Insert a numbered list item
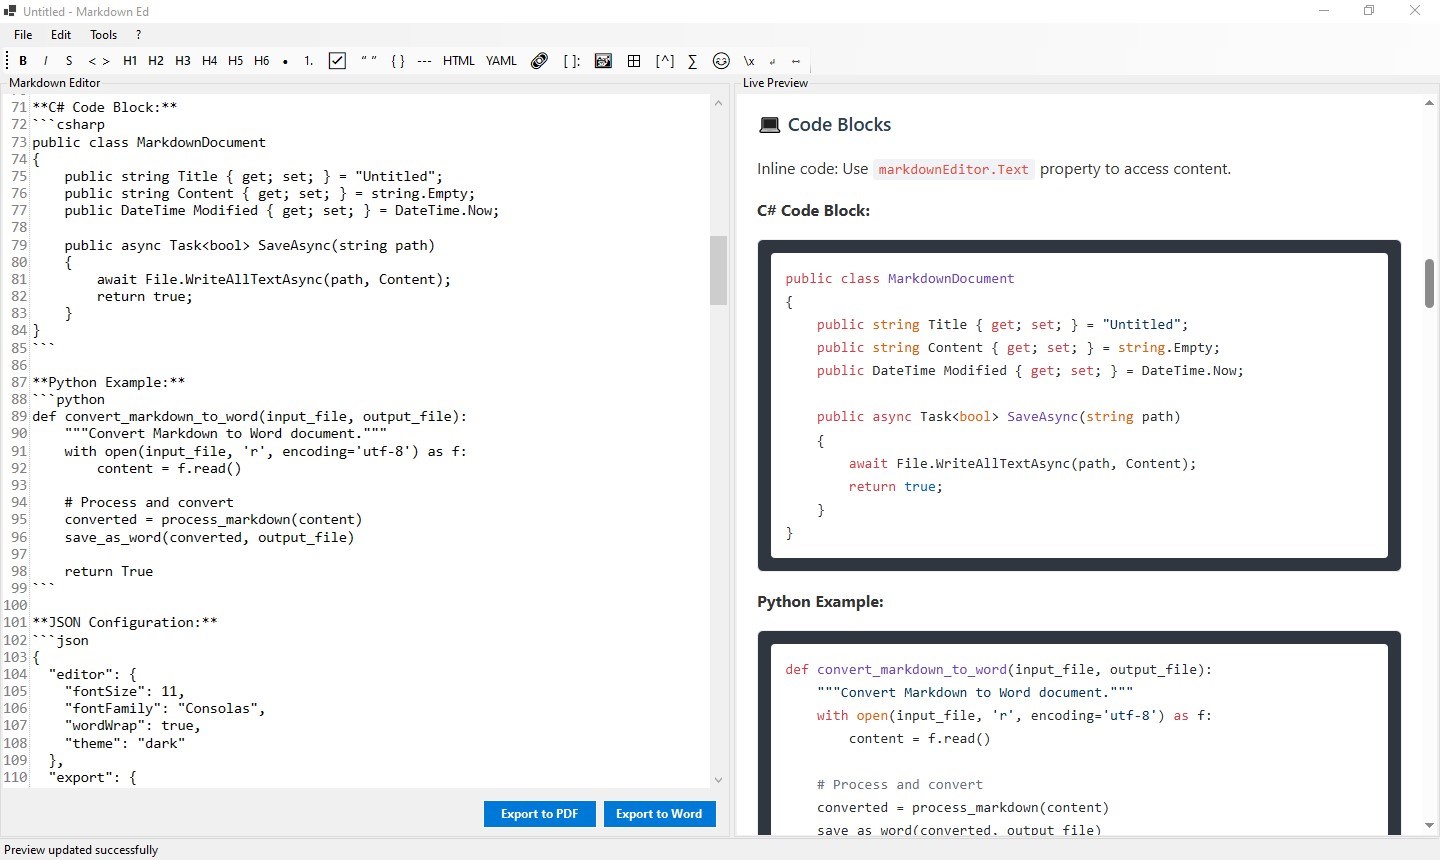 [309, 61]
